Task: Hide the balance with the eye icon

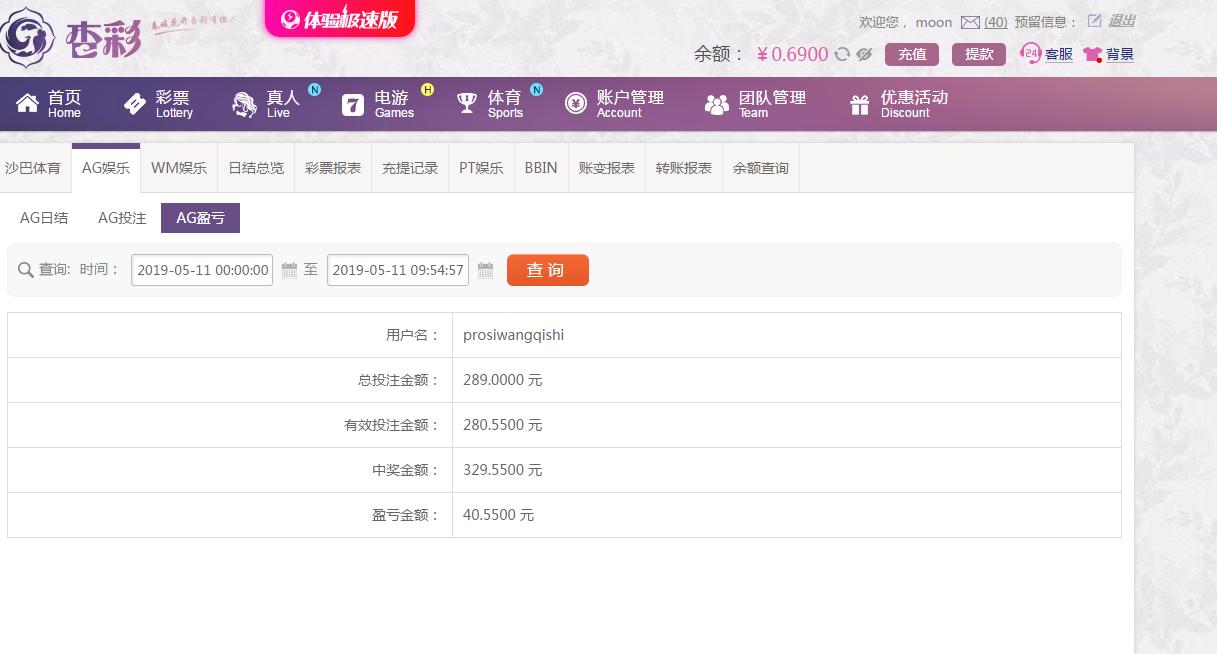Action: point(865,54)
